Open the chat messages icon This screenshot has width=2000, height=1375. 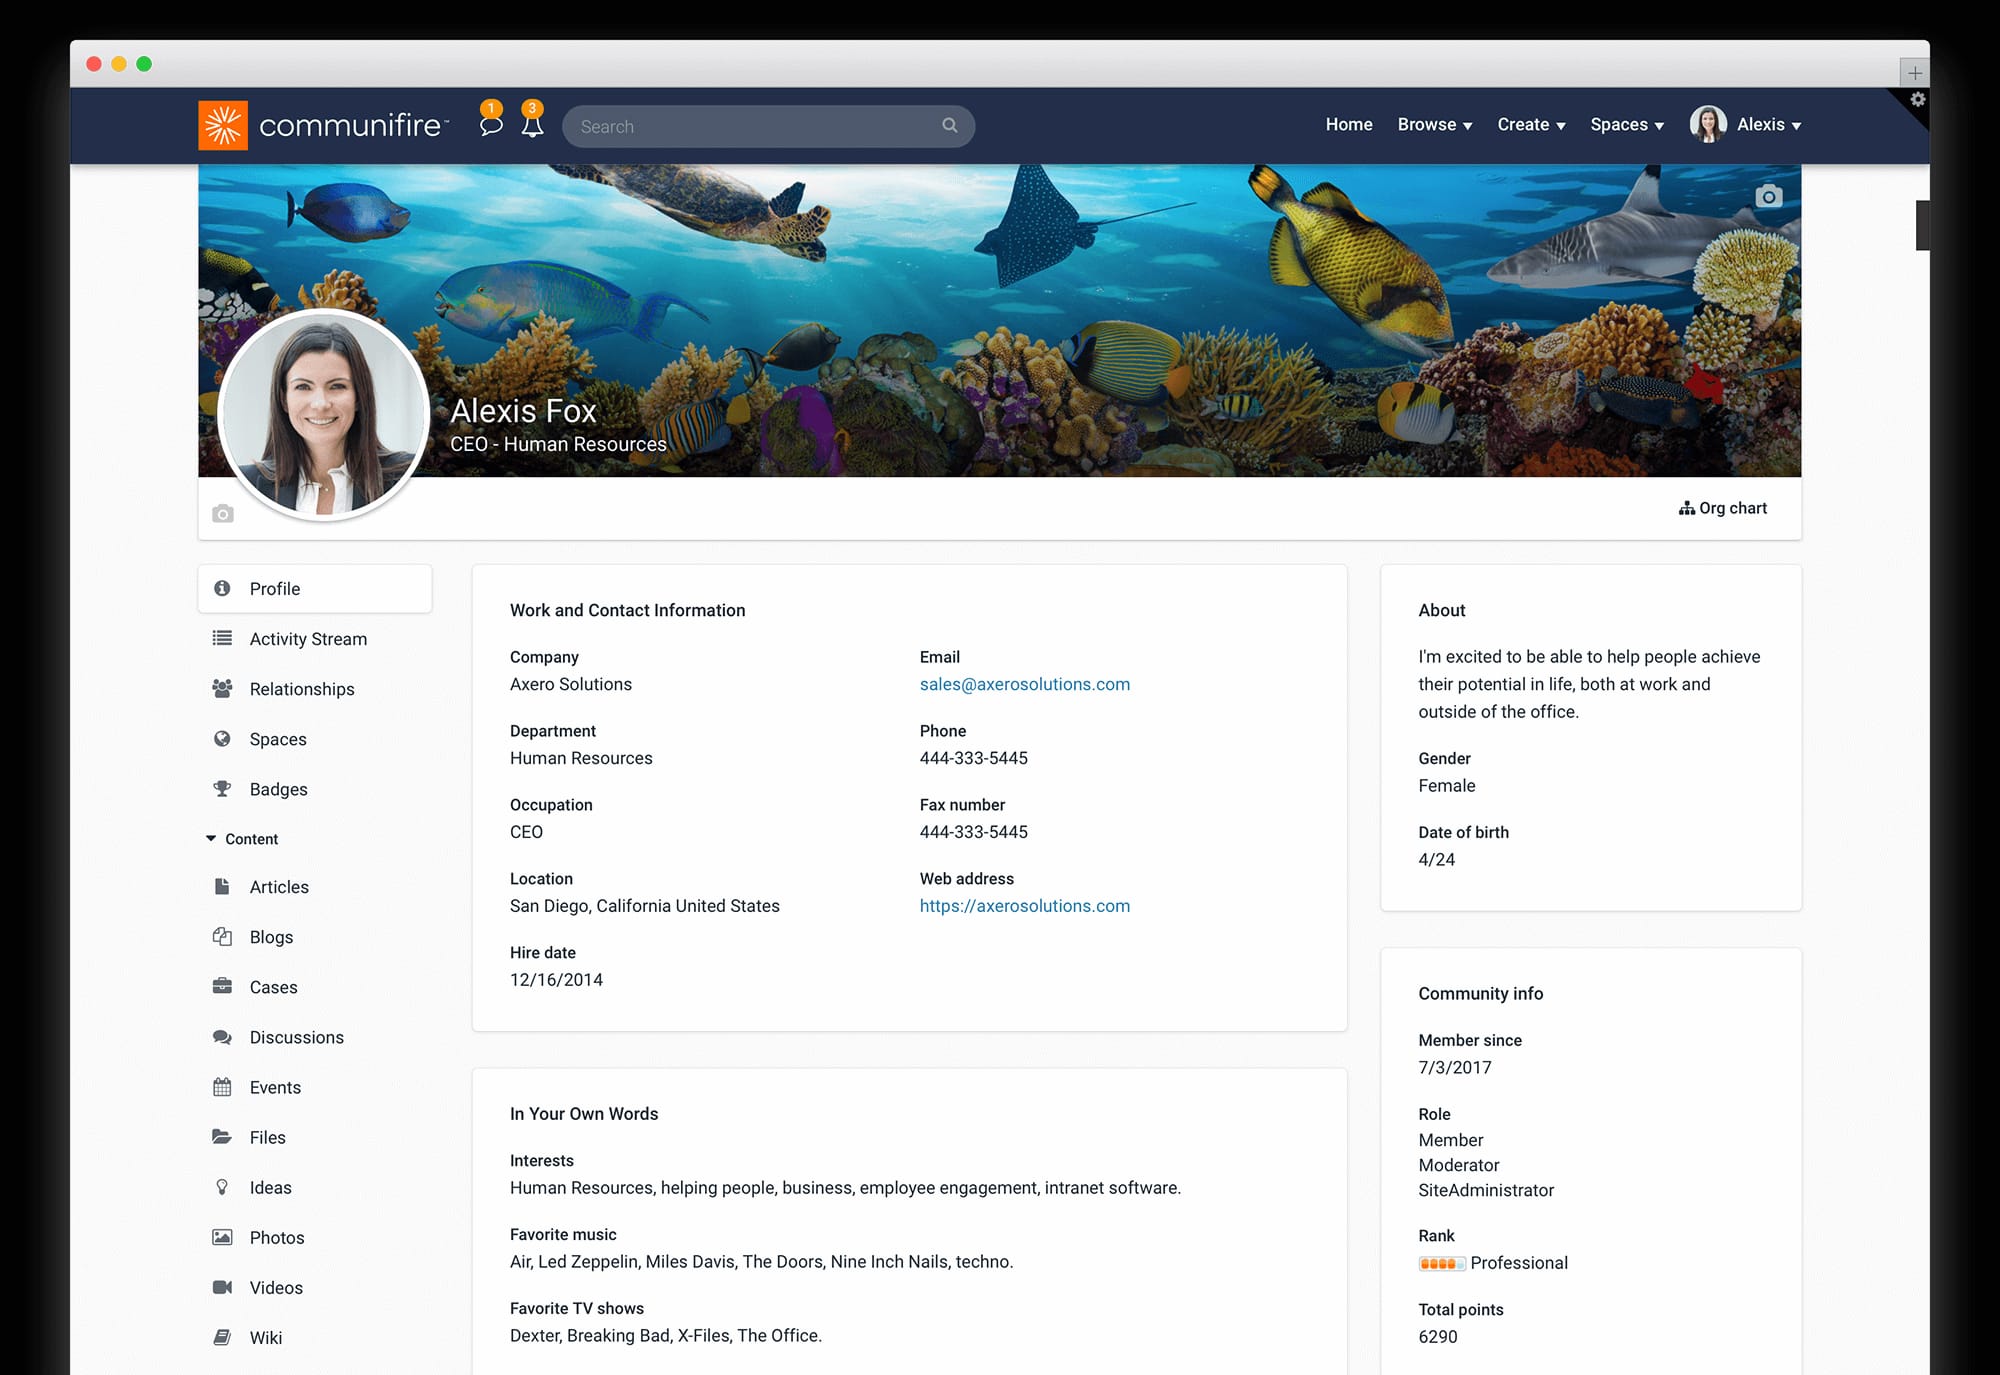(492, 126)
